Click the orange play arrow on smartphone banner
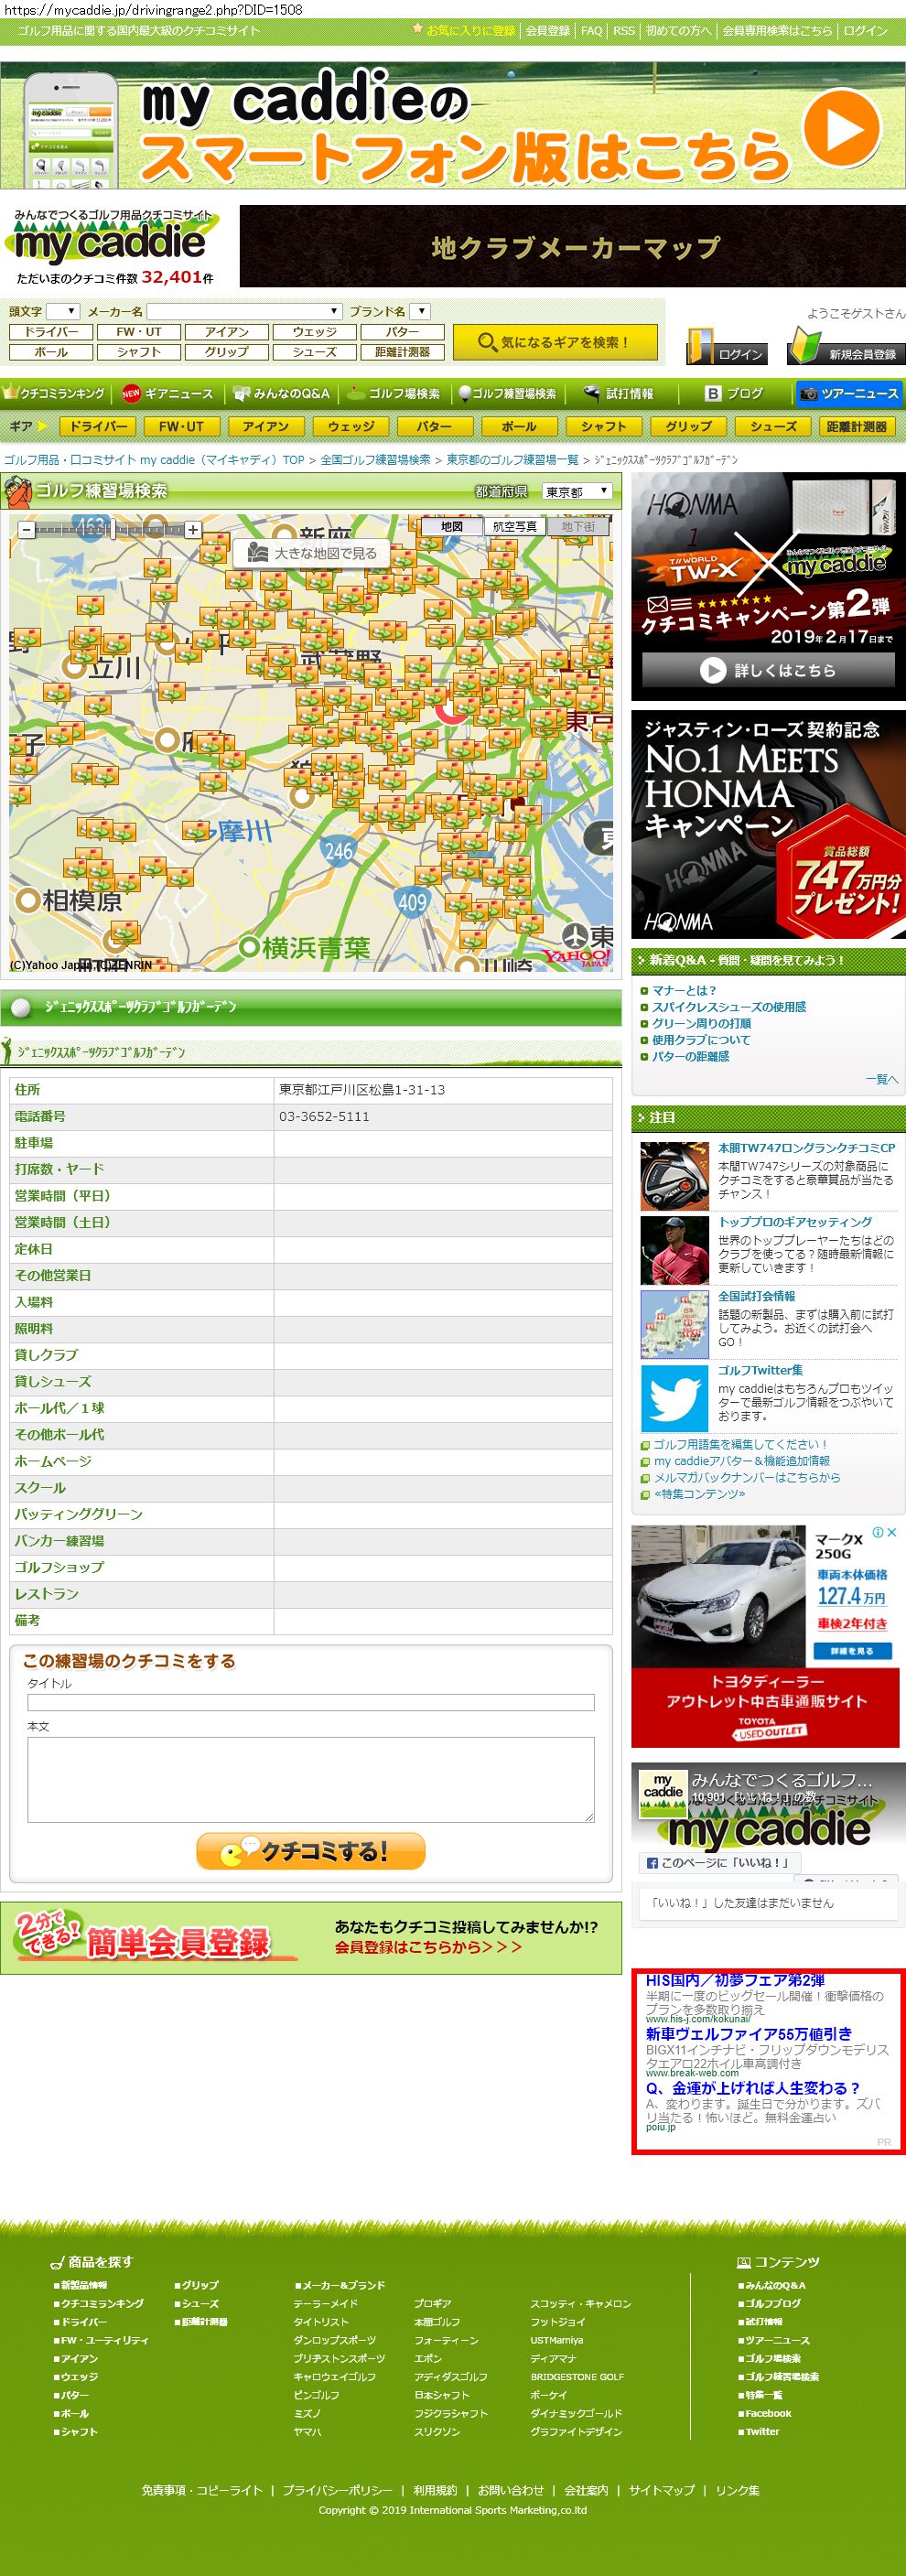This screenshot has height=2576, width=906. pyautogui.click(x=842, y=128)
